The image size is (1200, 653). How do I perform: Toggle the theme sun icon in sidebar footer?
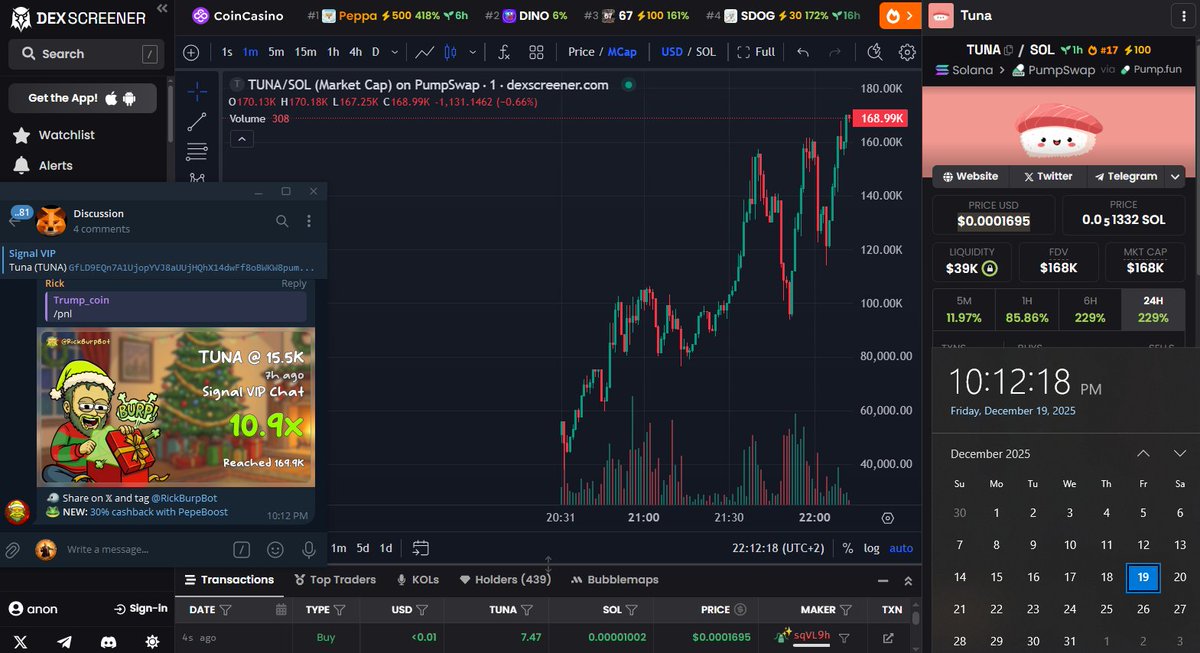152,641
